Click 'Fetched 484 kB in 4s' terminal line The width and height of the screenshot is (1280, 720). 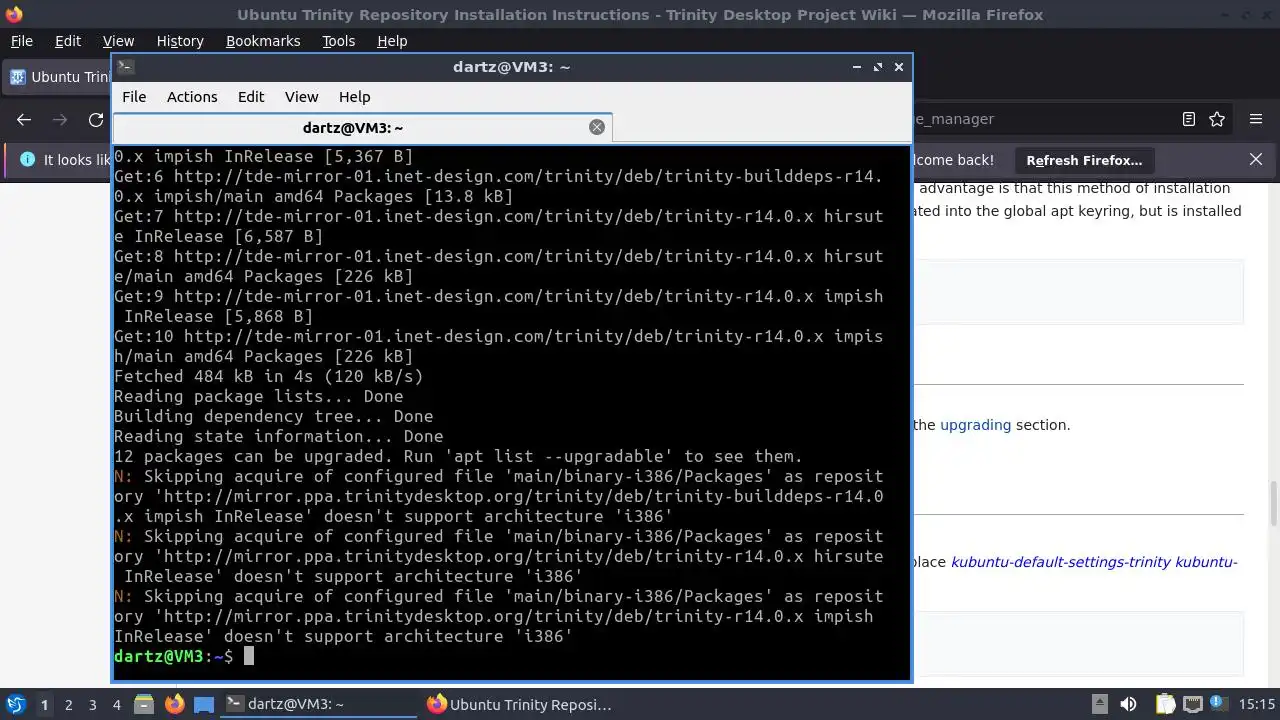tap(269, 376)
